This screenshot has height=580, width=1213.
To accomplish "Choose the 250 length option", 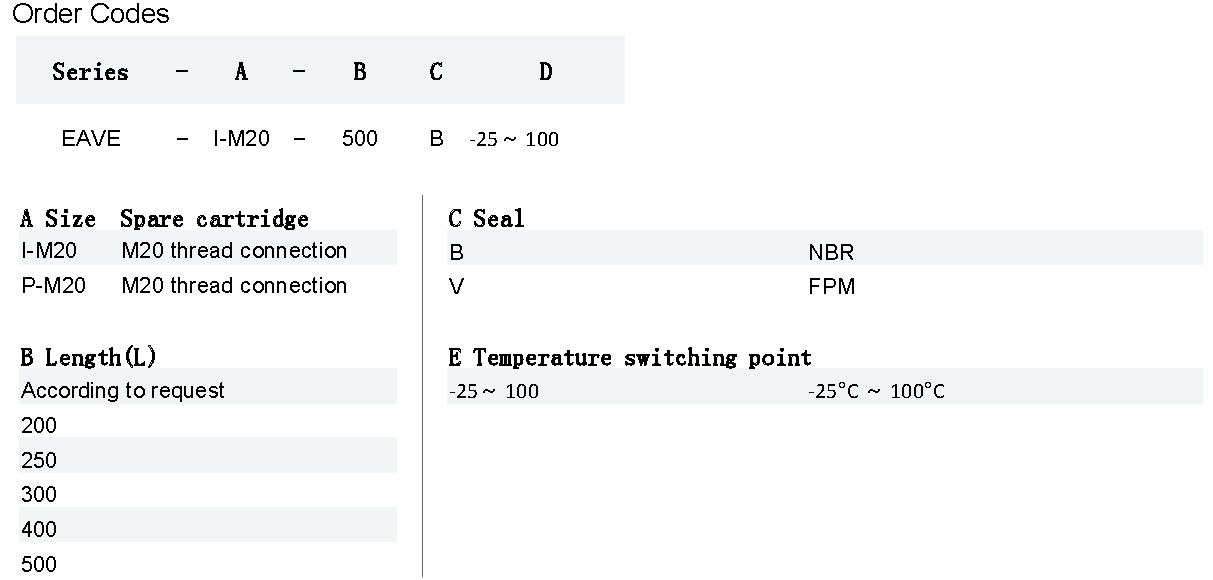I will coord(39,461).
